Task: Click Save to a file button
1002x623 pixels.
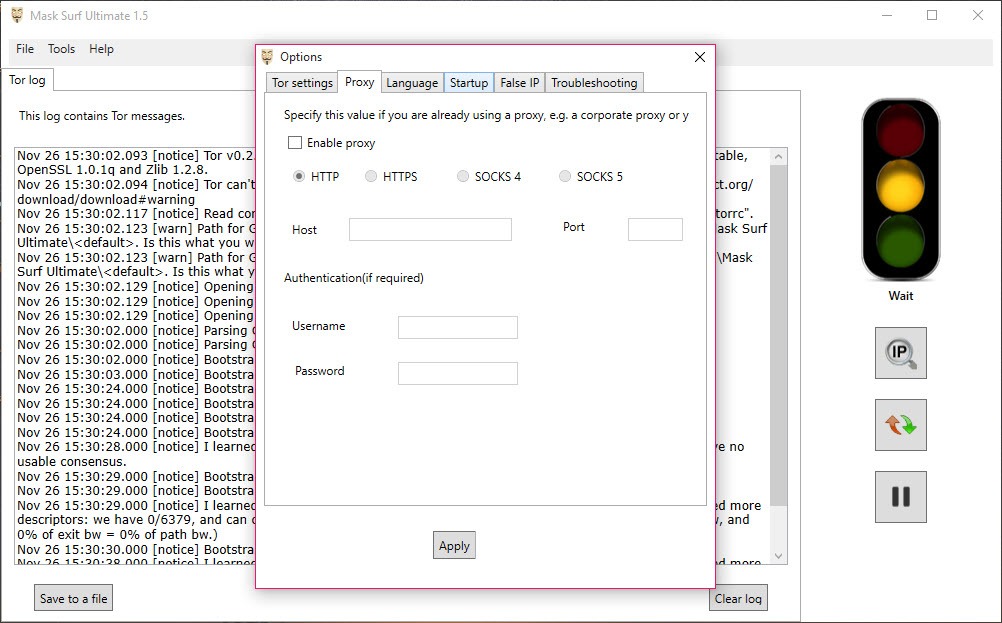Action: (x=73, y=599)
